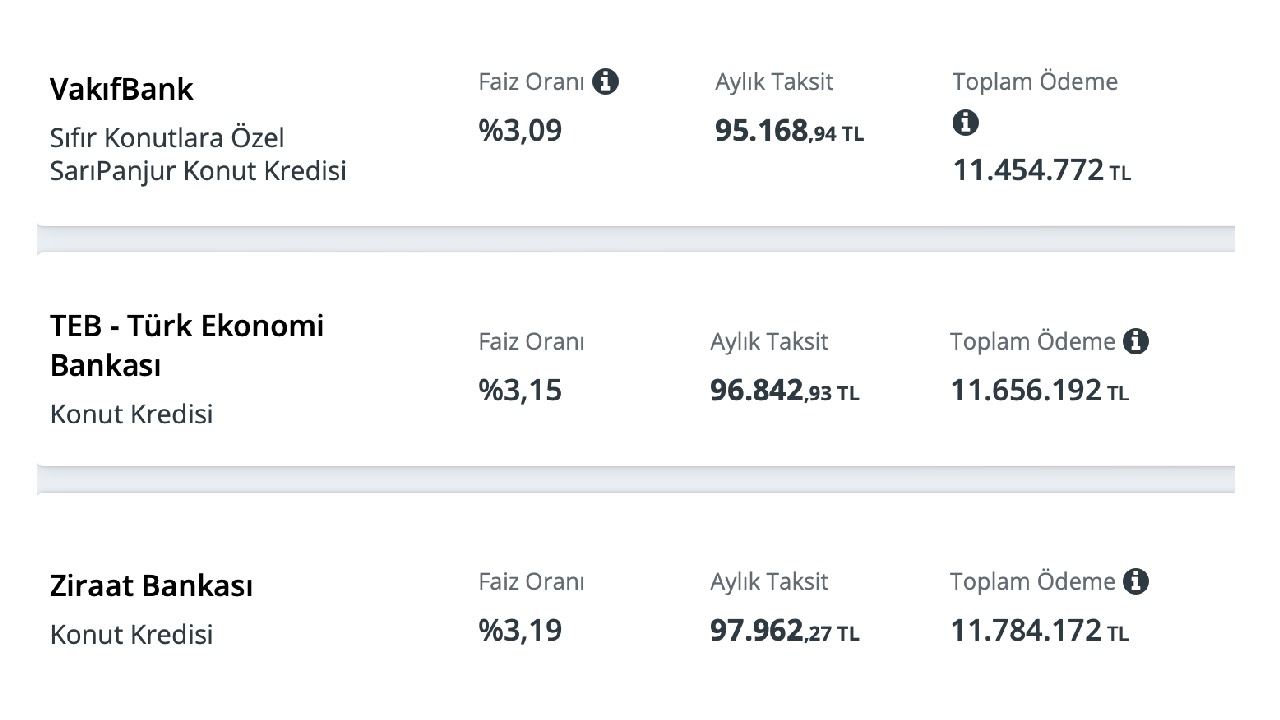Click the 11.784.172 TL total payment

[1039, 631]
